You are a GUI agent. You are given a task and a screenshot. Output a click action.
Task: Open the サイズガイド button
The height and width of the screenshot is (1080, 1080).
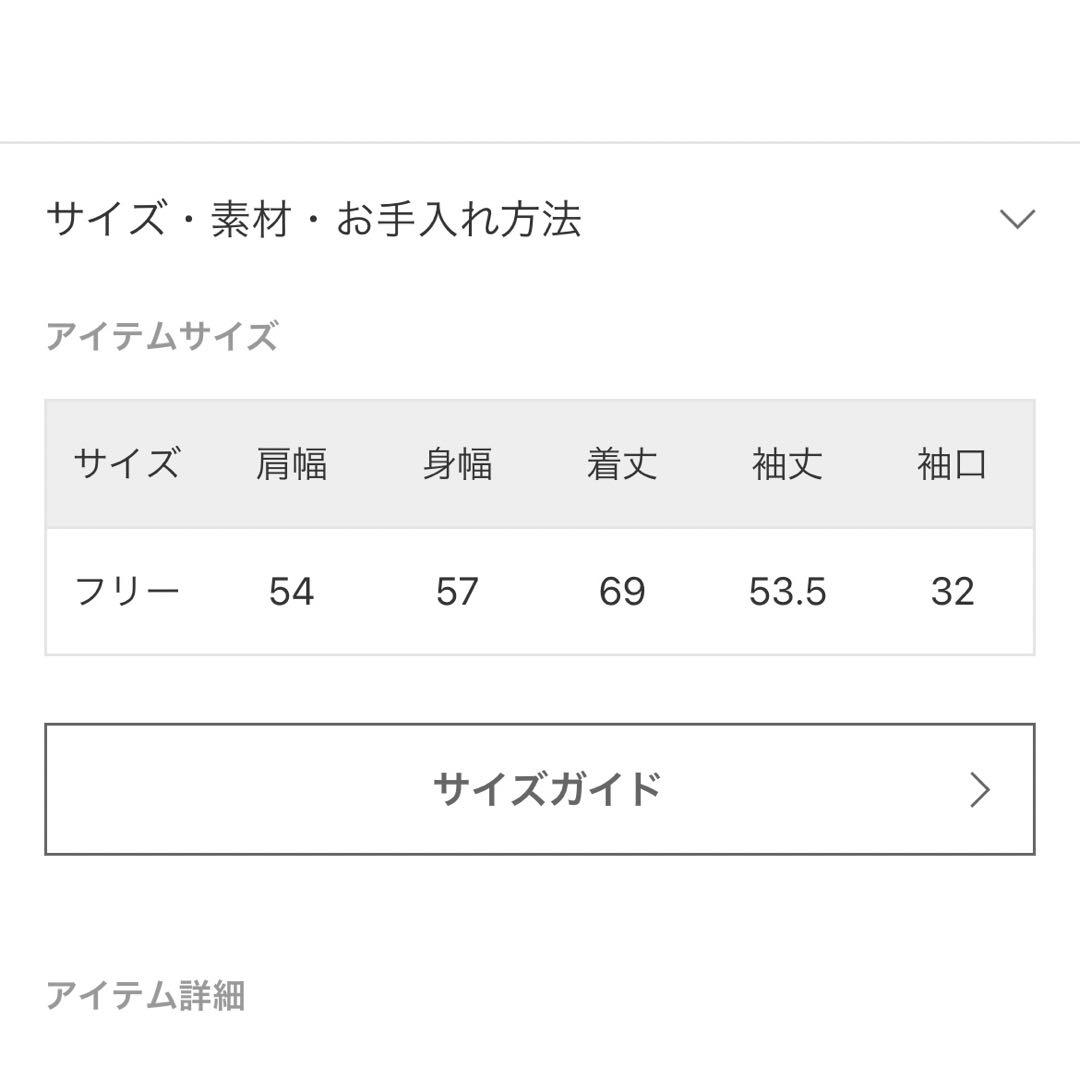point(540,789)
